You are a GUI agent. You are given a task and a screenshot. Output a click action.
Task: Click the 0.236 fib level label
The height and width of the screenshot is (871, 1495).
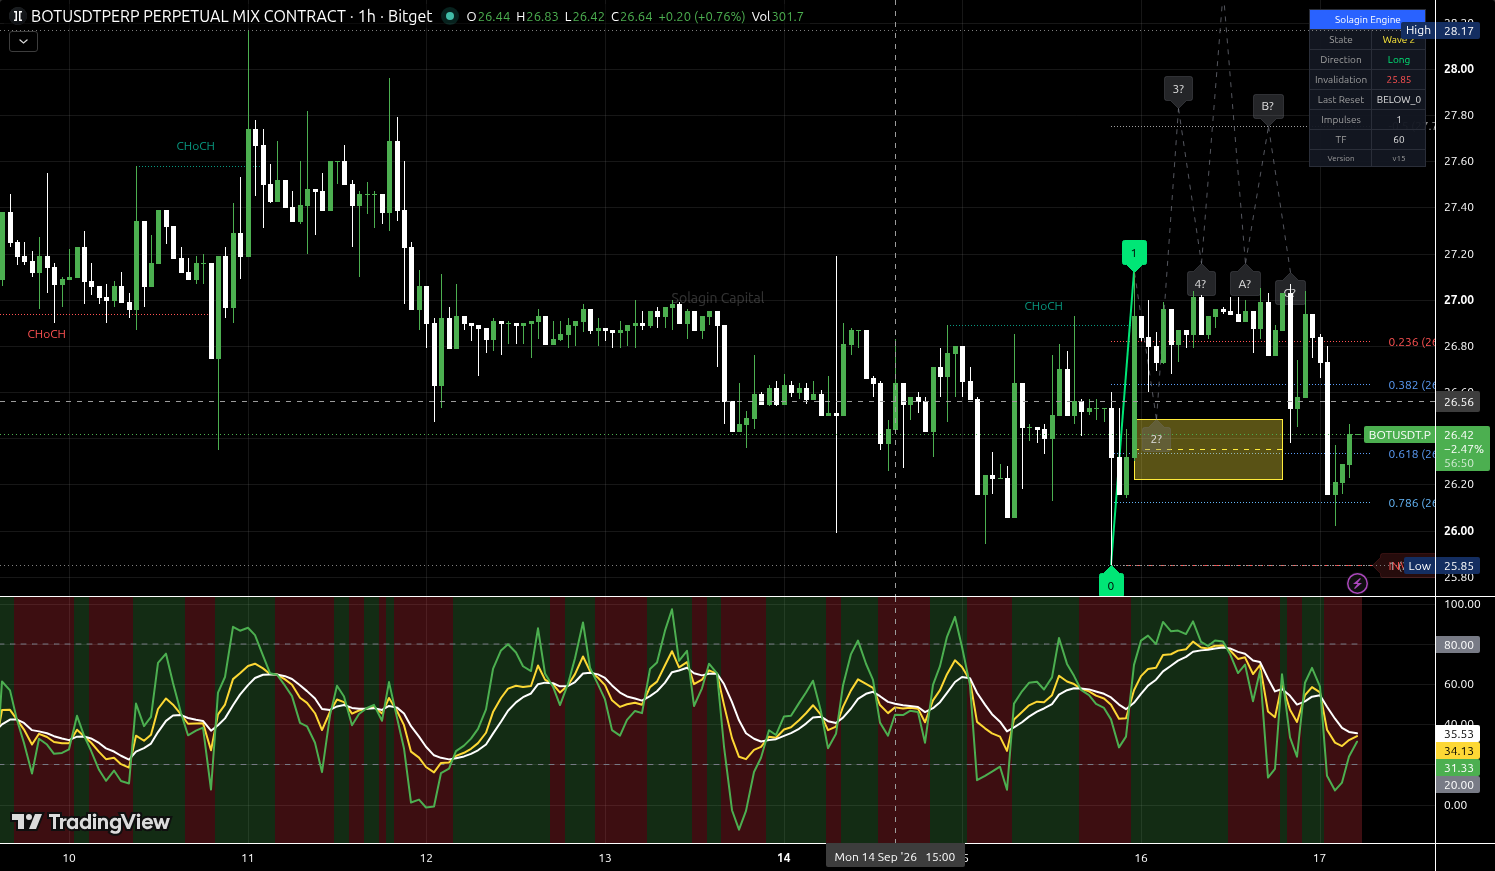pyautogui.click(x=1412, y=342)
